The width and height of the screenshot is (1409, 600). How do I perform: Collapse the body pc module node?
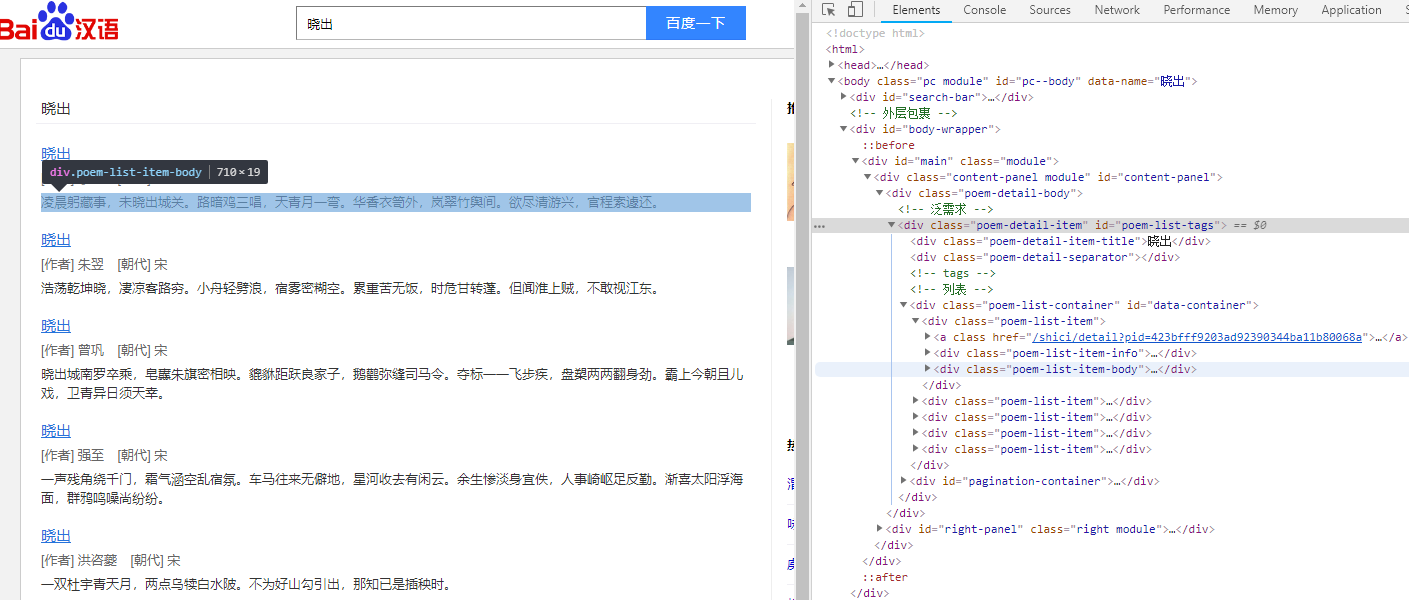[833, 81]
